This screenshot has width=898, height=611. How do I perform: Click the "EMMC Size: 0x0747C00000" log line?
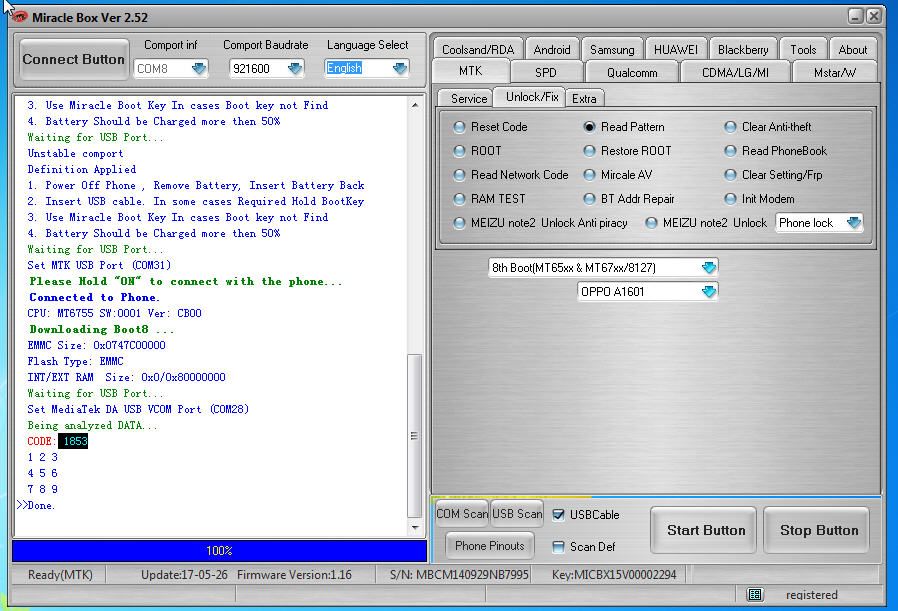click(96, 345)
